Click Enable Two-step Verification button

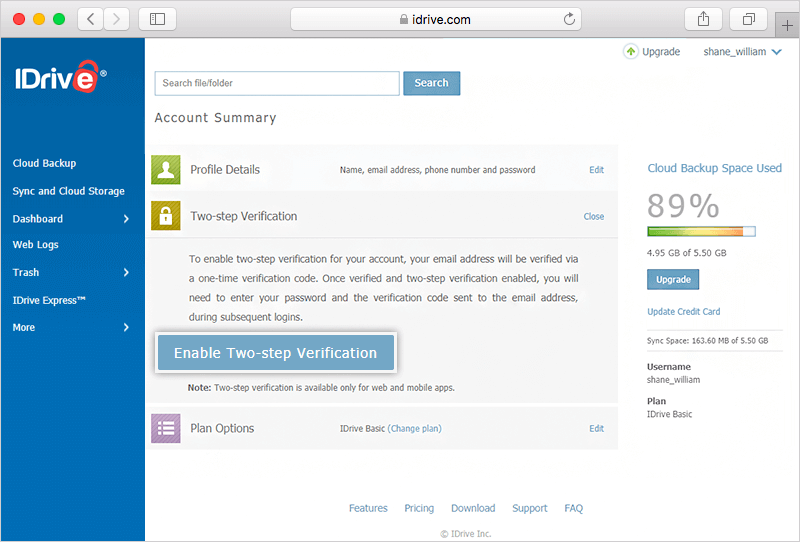[276, 353]
